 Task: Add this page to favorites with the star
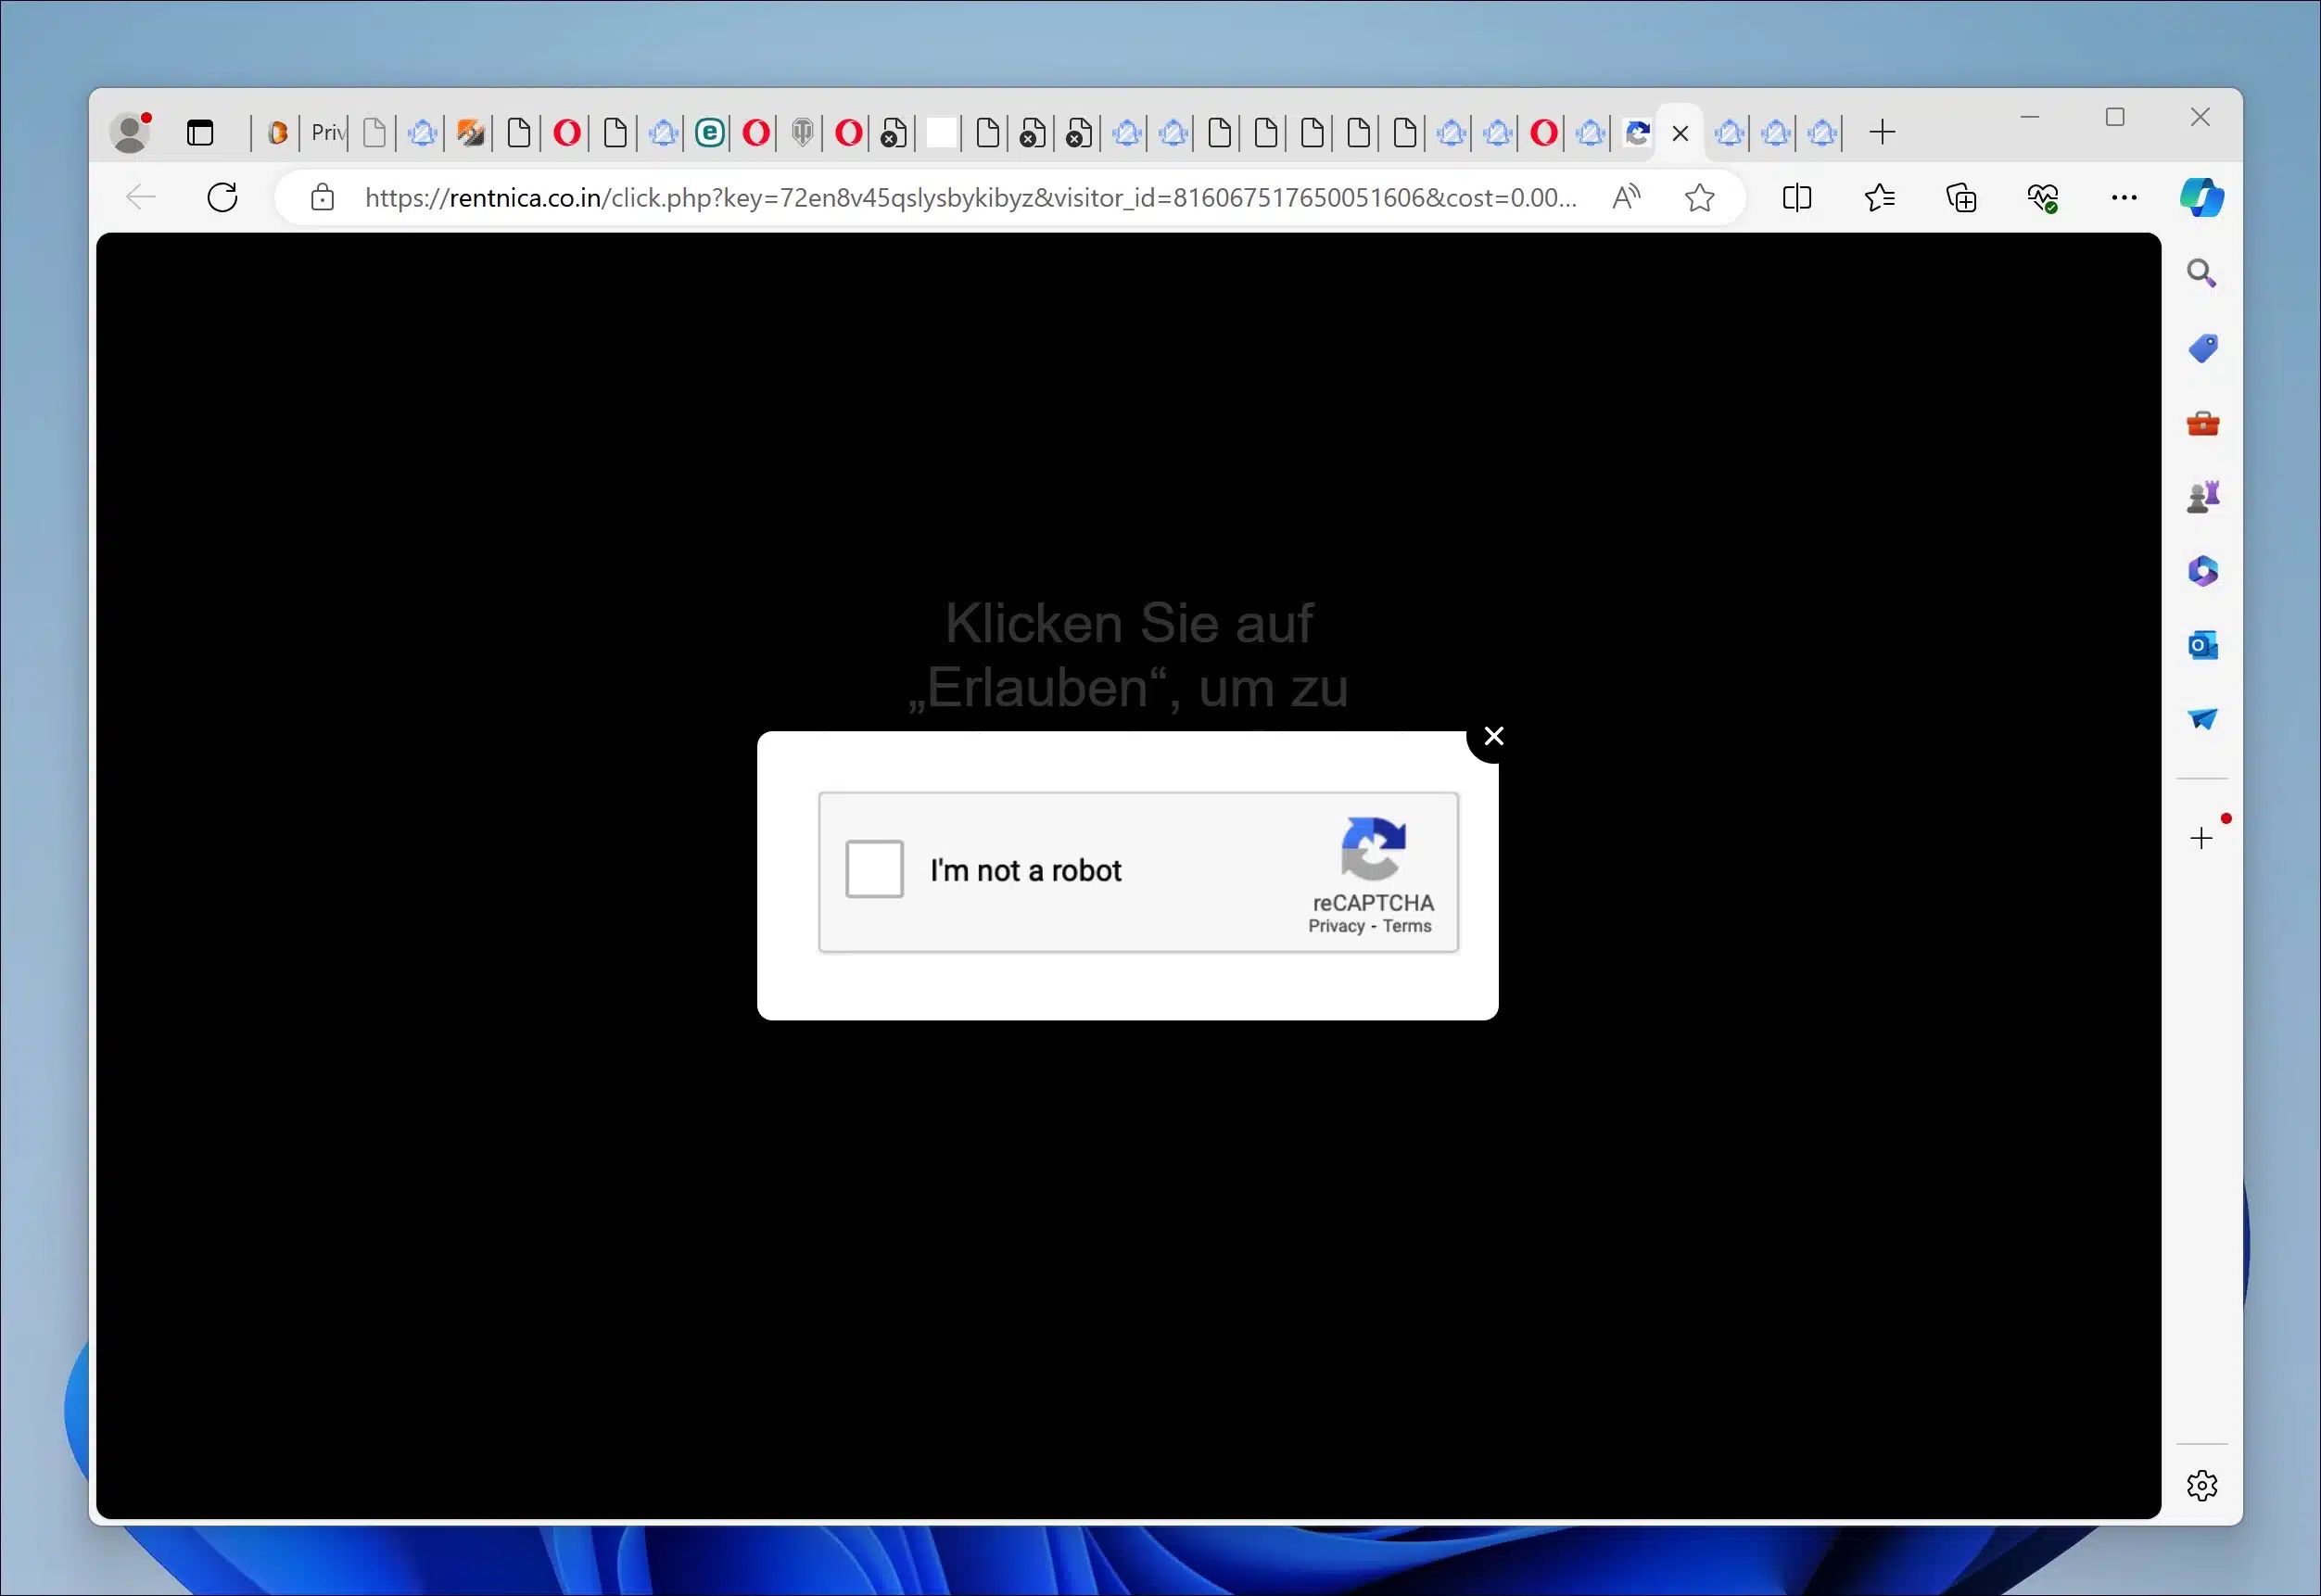[x=1700, y=198]
